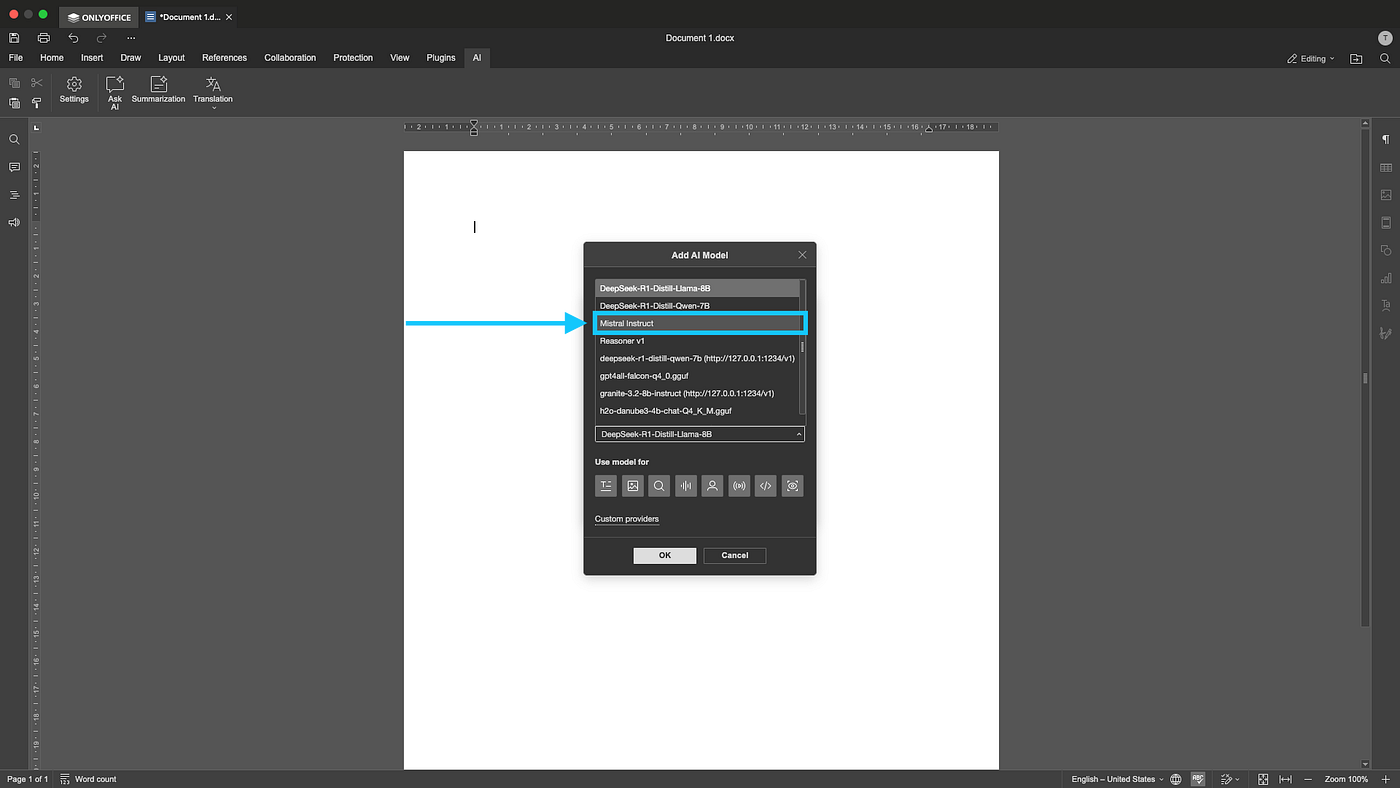Open the Feedback megaphone icon
1400x788 pixels.
(14, 222)
